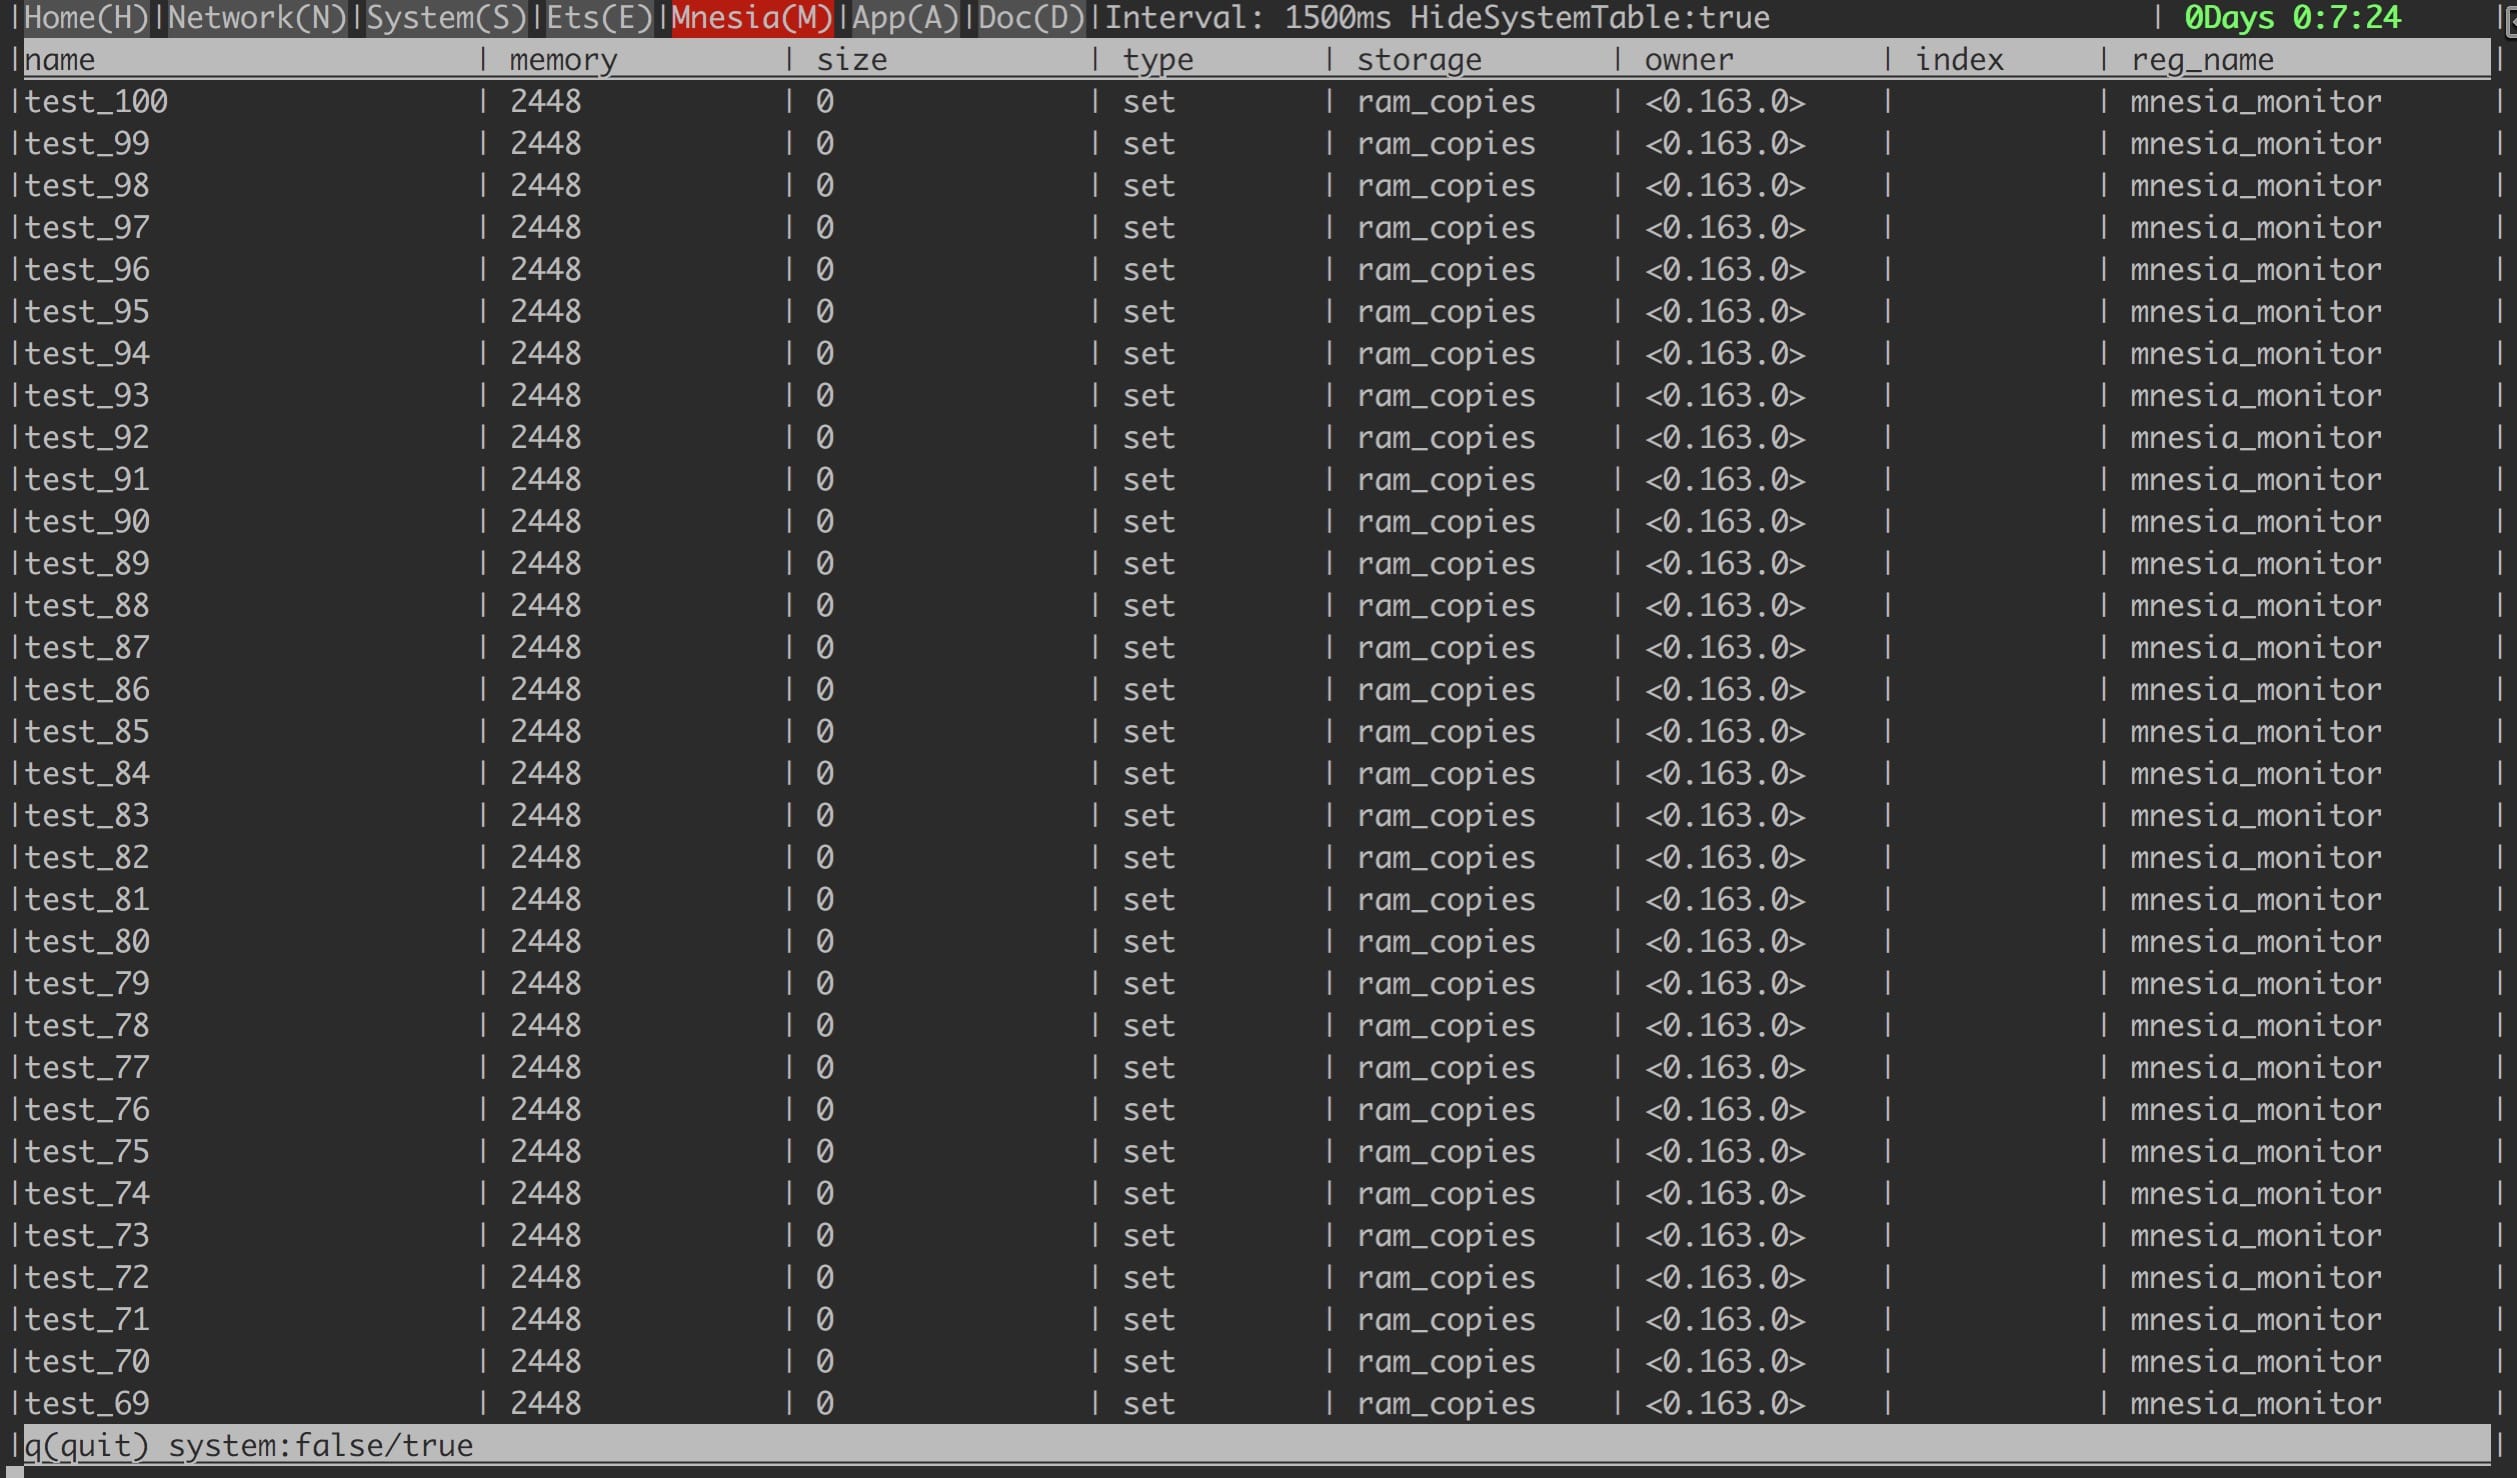This screenshot has width=2517, height=1478.
Task: Click the q(quit) command in footer
Action: 86,1446
